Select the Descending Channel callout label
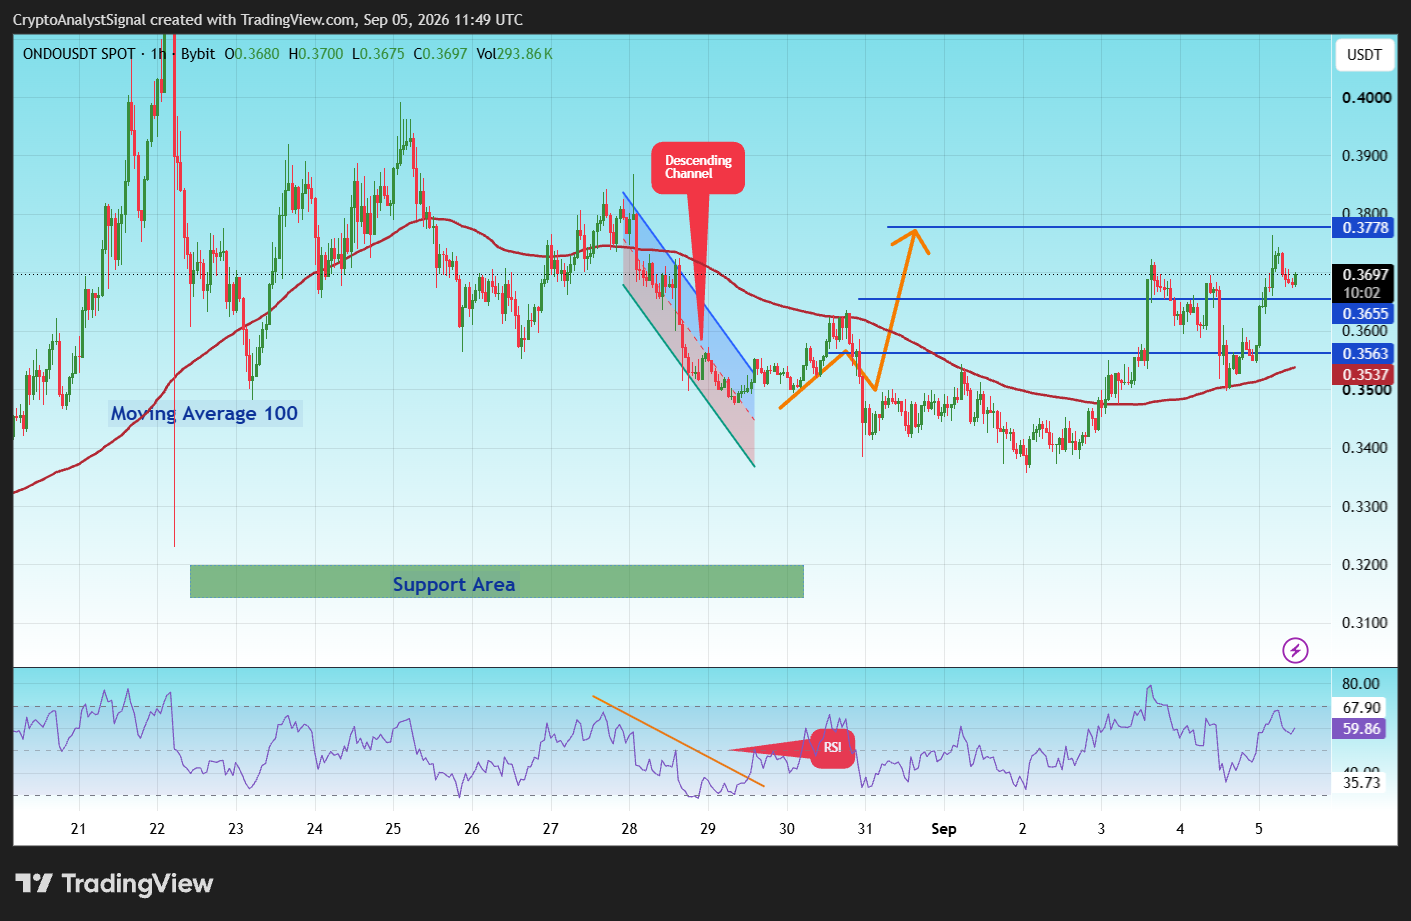This screenshot has width=1411, height=921. click(698, 167)
